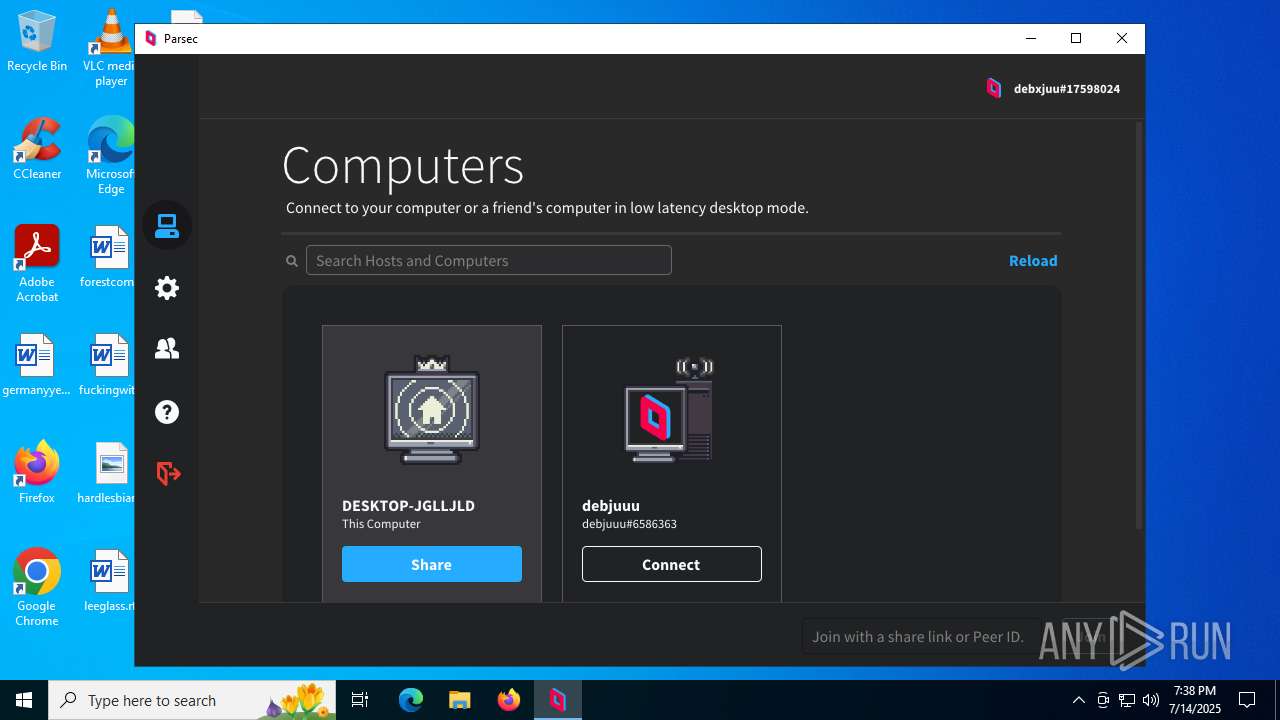
Task: Share this computer DESKTOP-JGLLJLD
Action: (432, 564)
